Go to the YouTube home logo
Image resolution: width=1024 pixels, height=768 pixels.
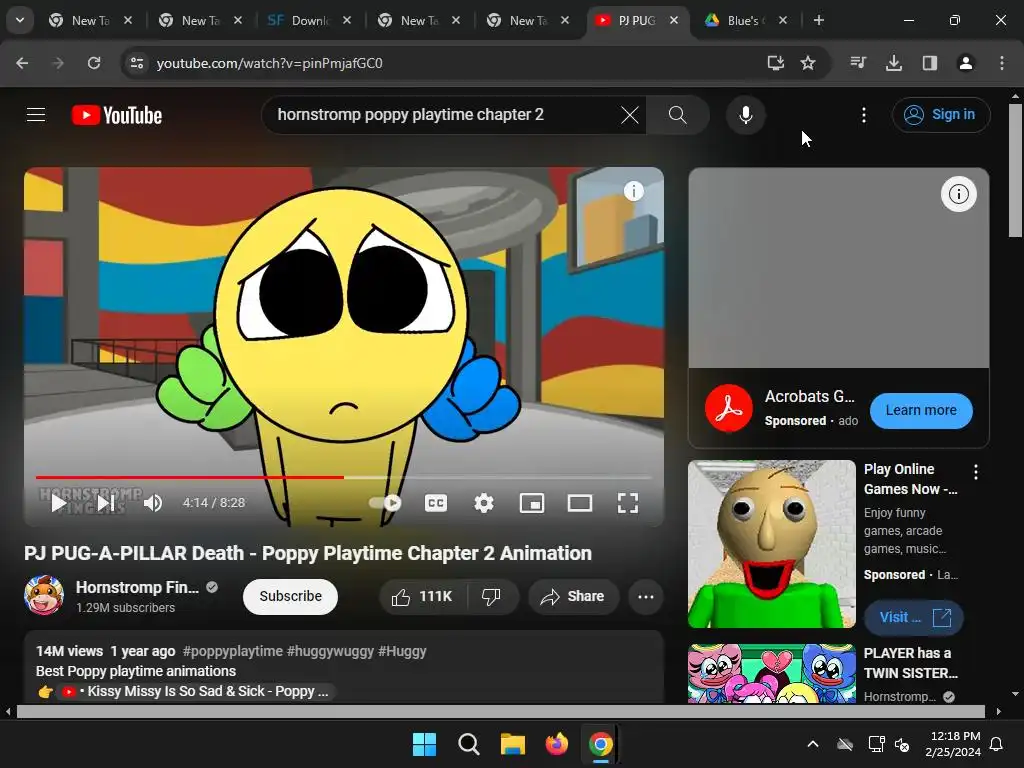(117, 115)
